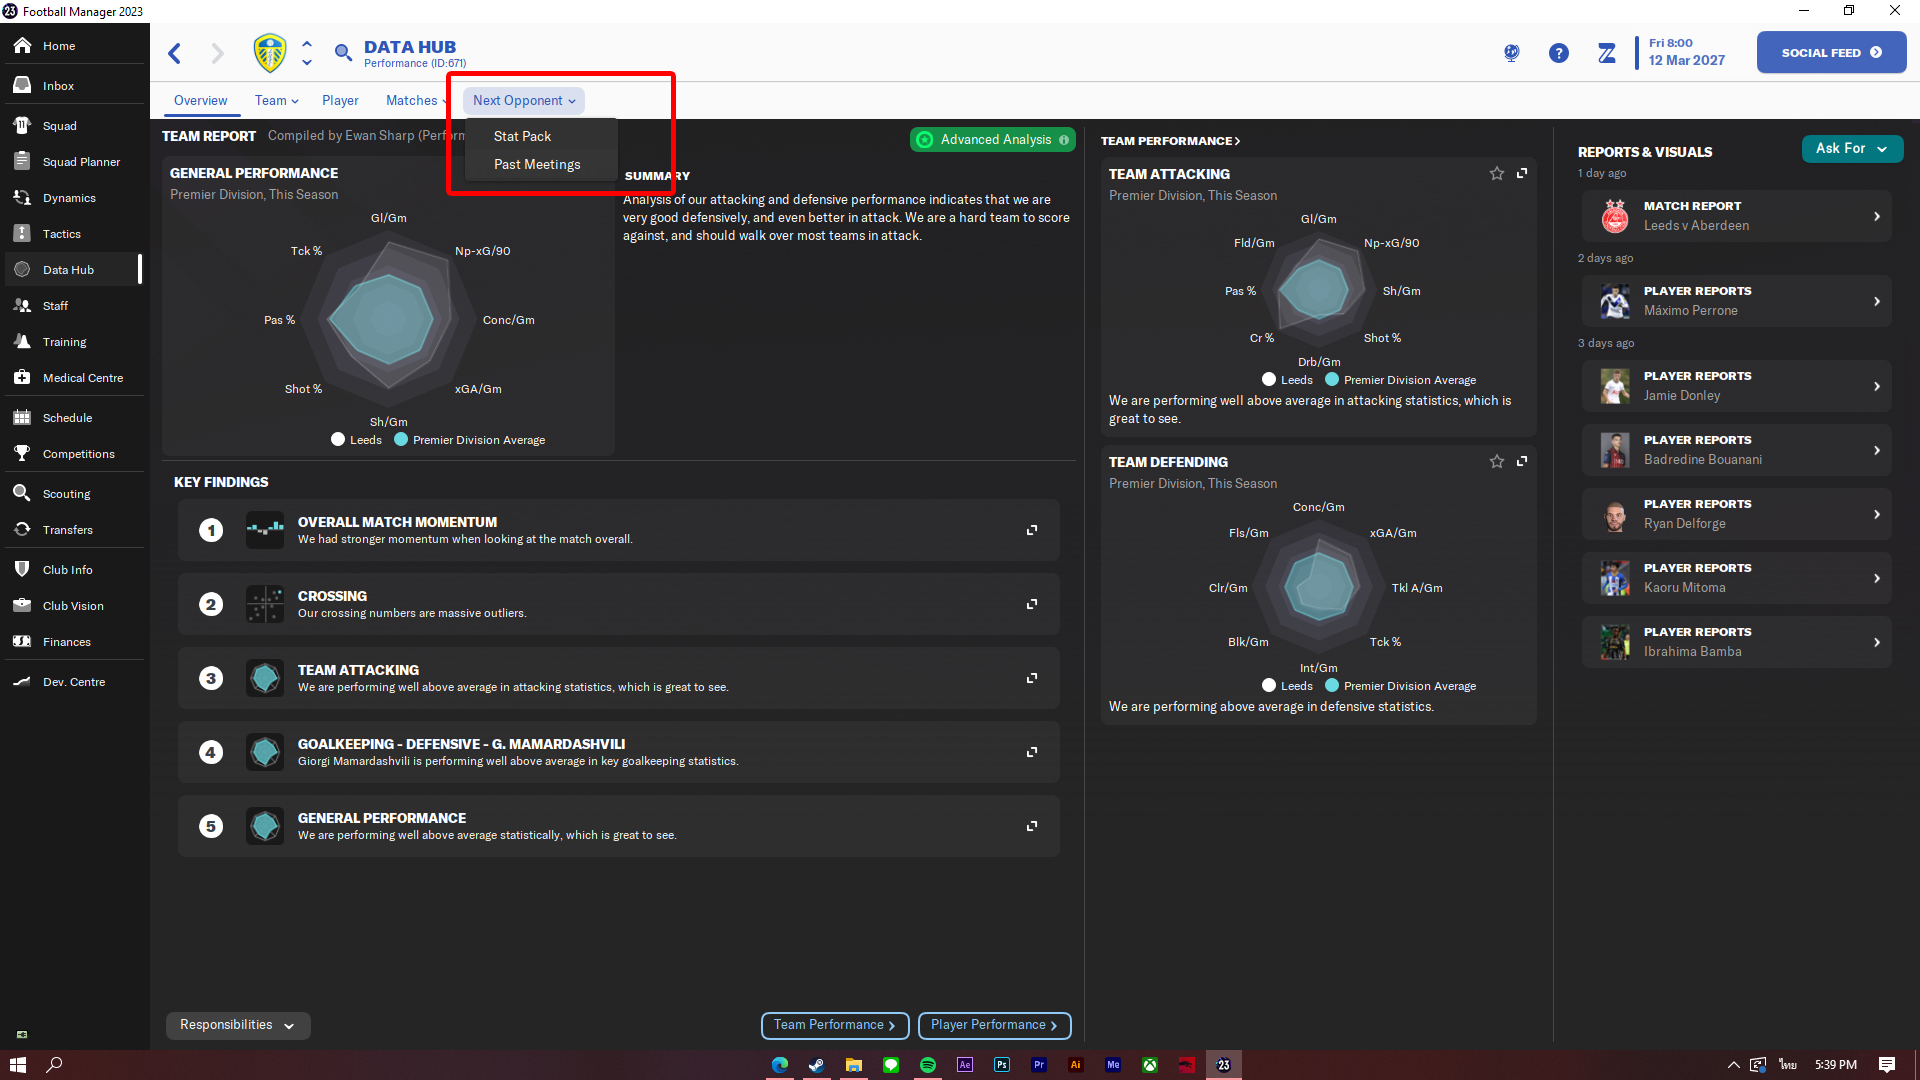
Task: Open File Explorer from taskbar
Action: coord(853,1065)
